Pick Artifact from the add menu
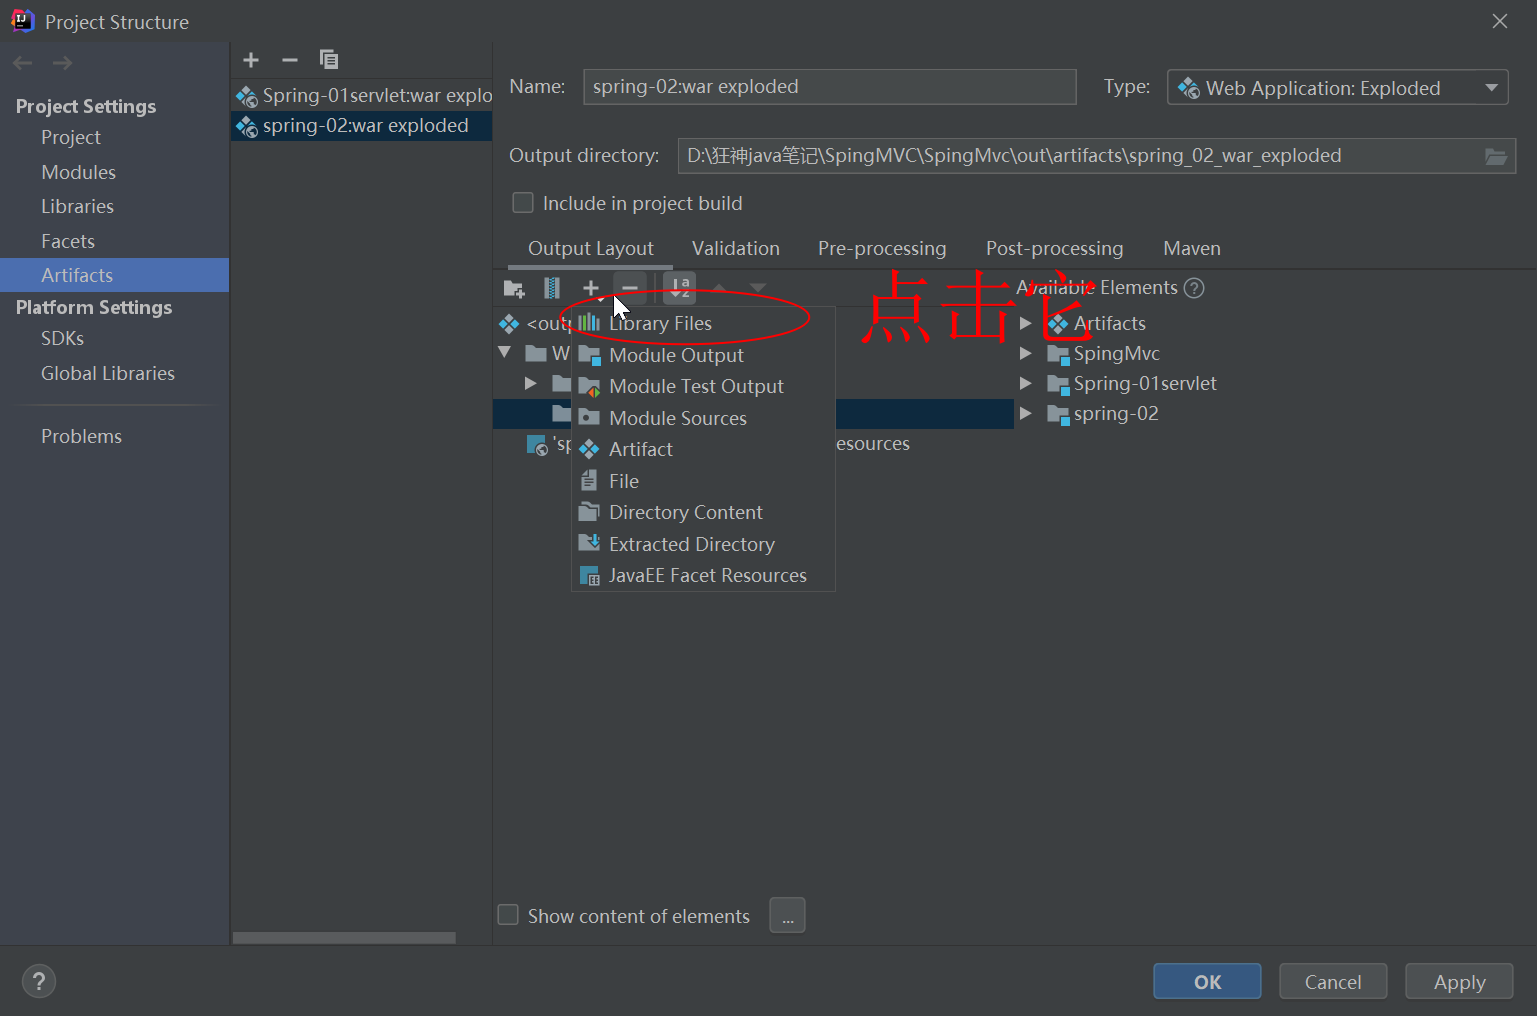The width and height of the screenshot is (1537, 1016). (703, 449)
